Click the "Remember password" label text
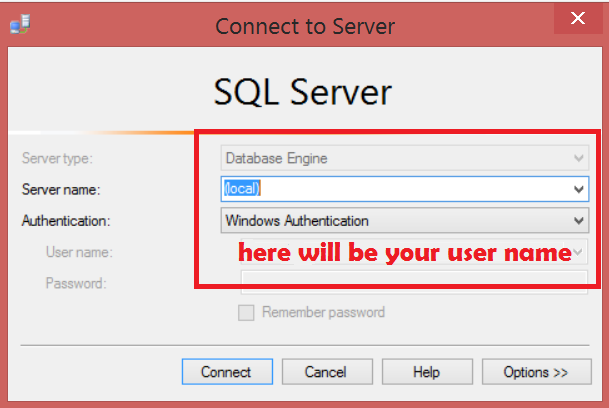Image resolution: width=609 pixels, height=408 pixels. pyautogui.click(x=324, y=312)
